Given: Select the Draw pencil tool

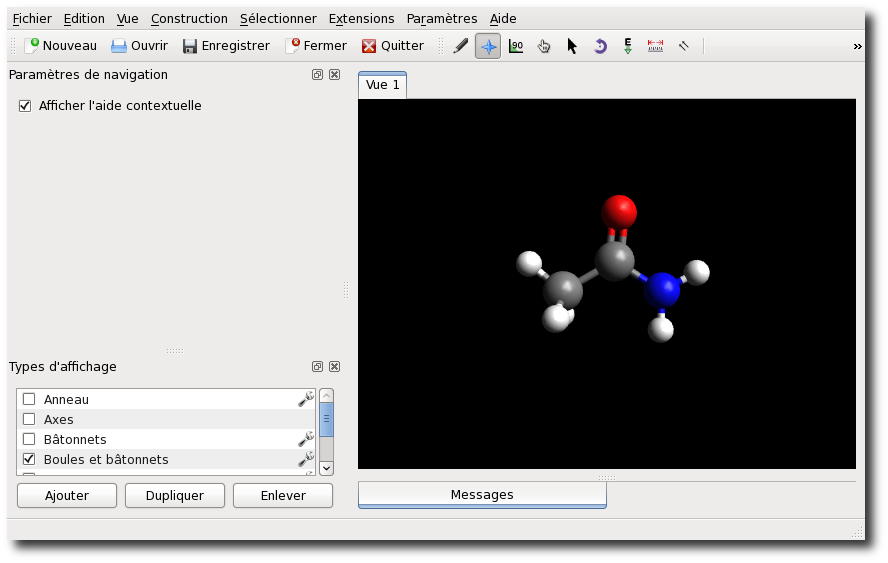Looking at the screenshot, I should 460,46.
